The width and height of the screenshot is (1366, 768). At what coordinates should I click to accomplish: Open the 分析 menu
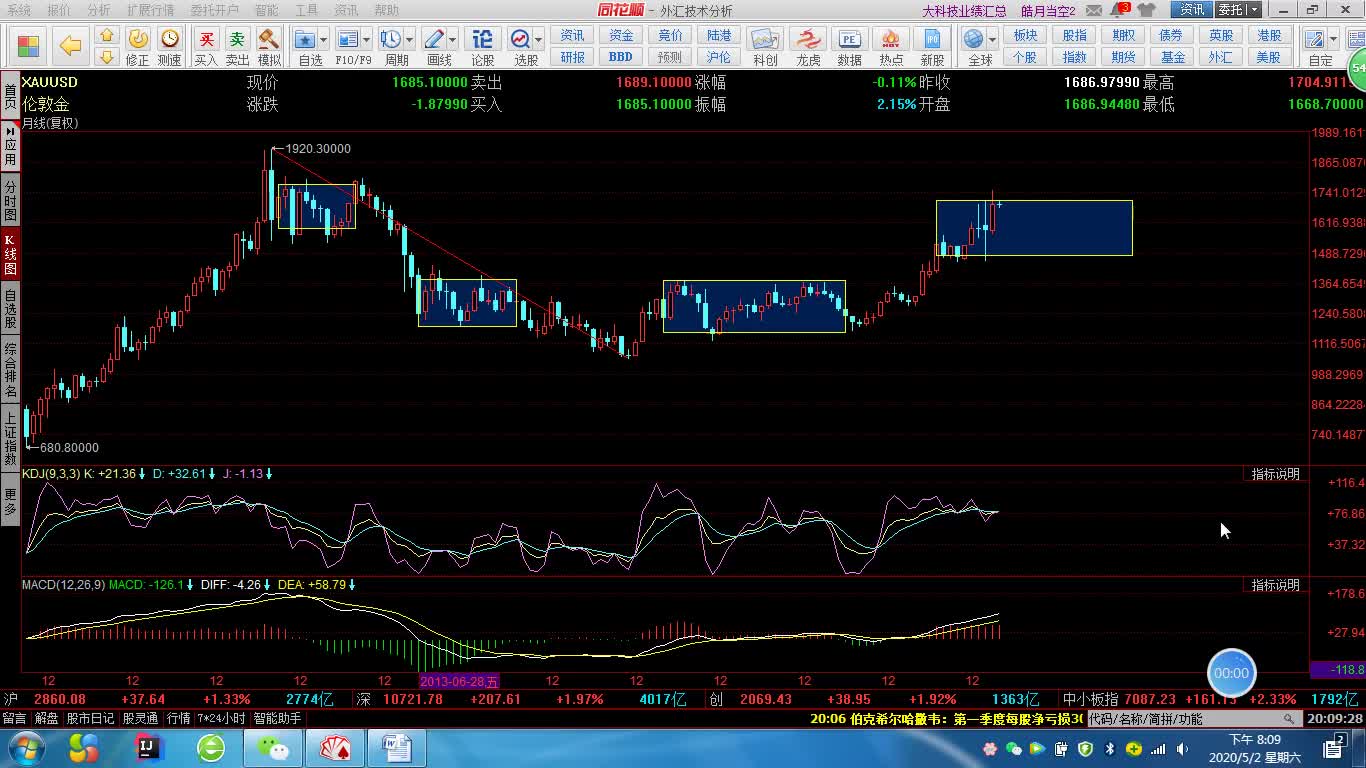tap(99, 10)
